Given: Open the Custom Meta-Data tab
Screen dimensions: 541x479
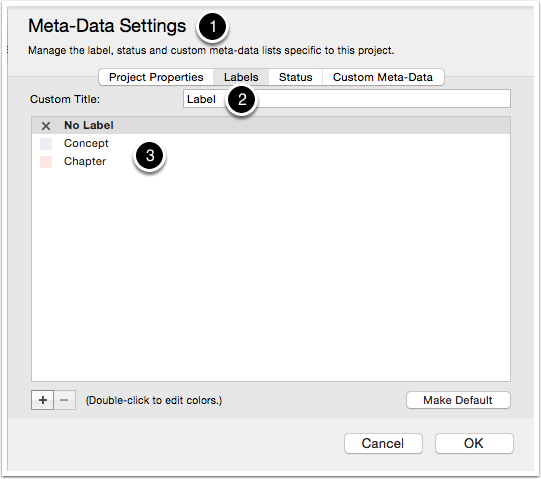Looking at the screenshot, I should click(x=383, y=77).
